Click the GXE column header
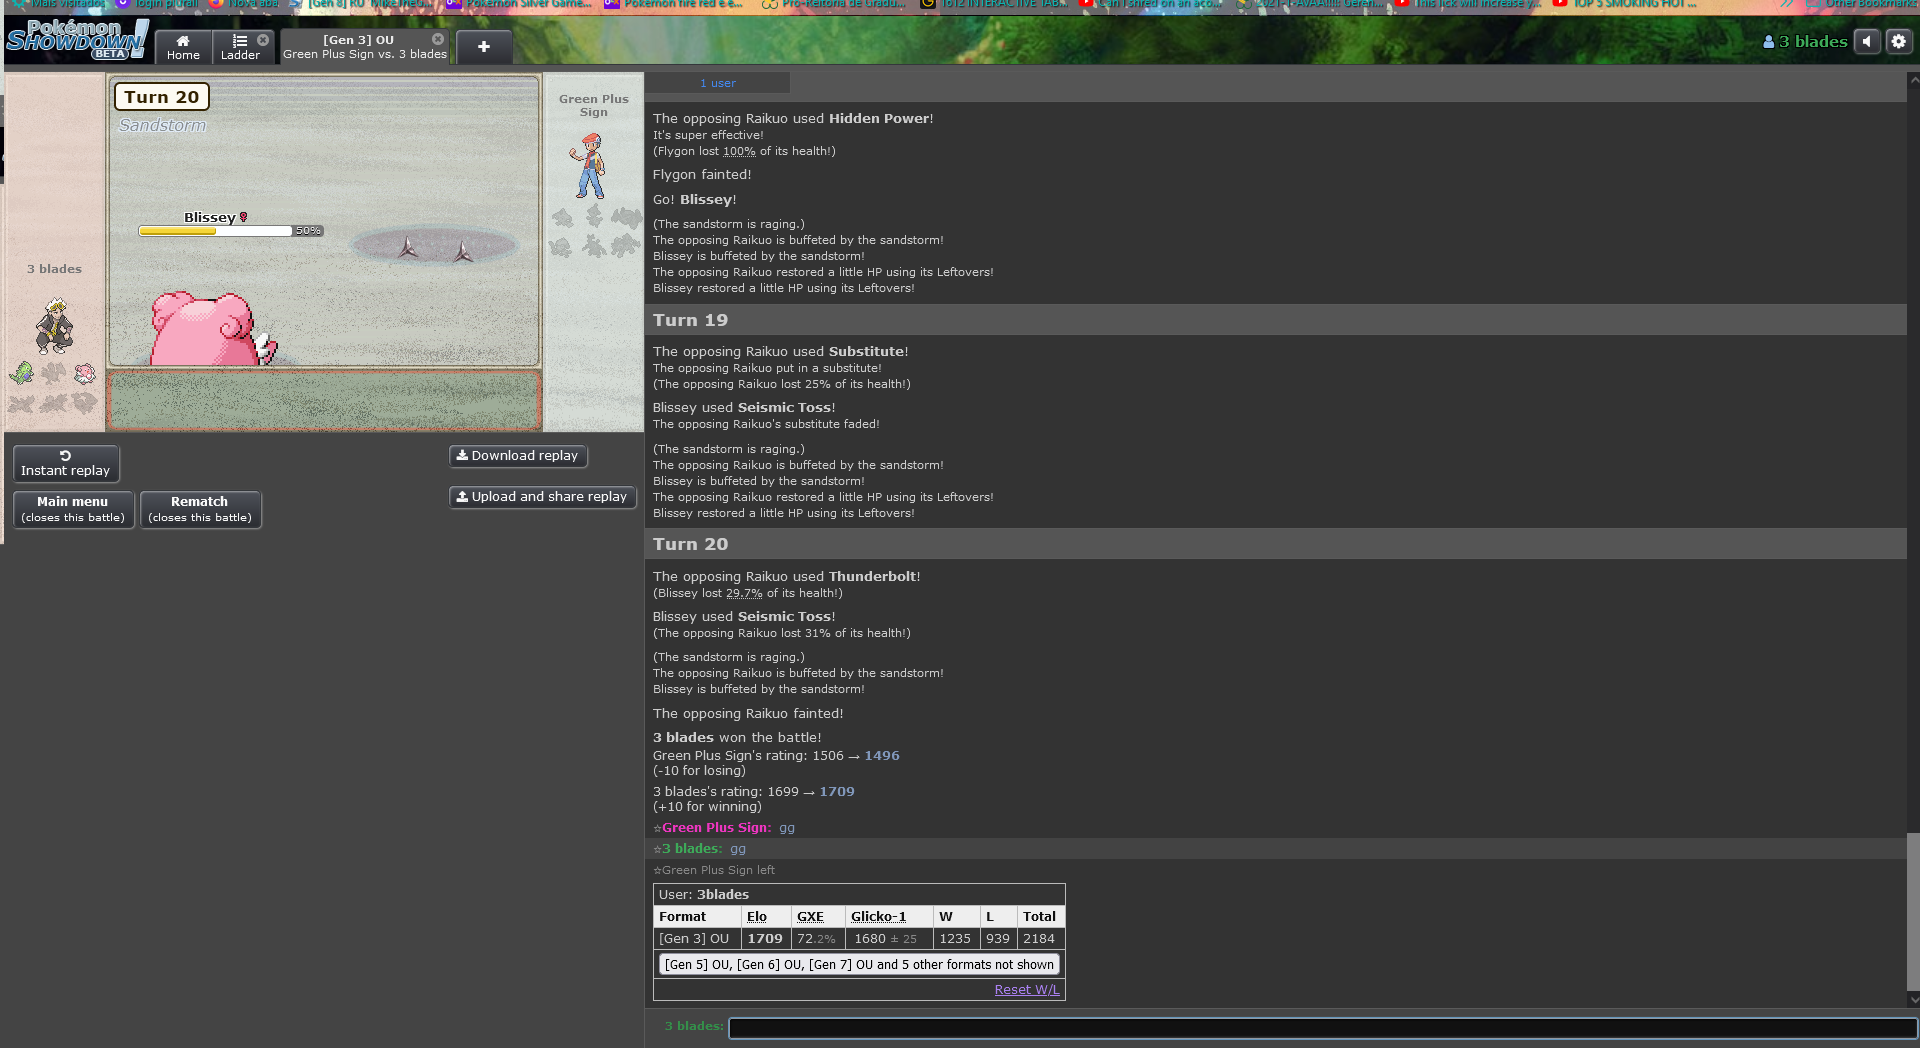 tap(810, 917)
